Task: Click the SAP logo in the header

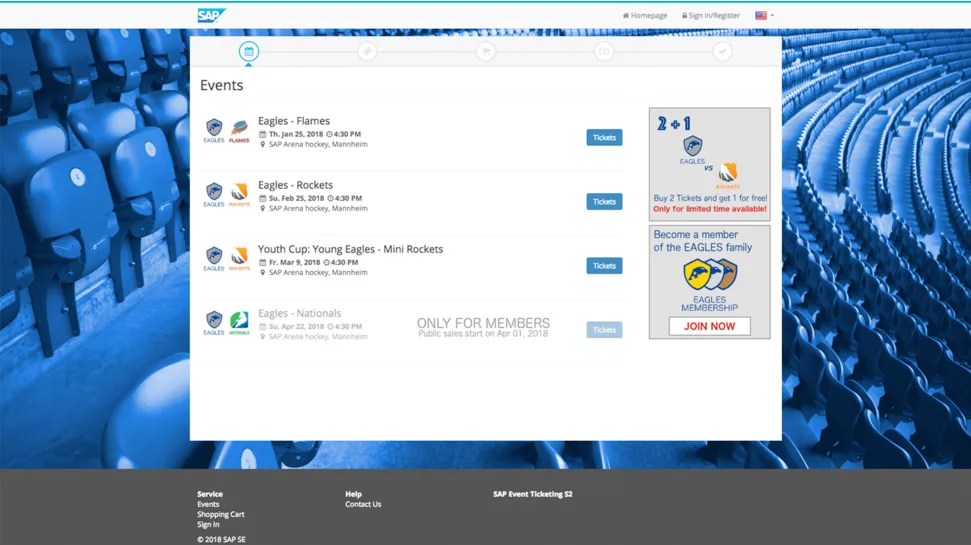Action: [211, 15]
